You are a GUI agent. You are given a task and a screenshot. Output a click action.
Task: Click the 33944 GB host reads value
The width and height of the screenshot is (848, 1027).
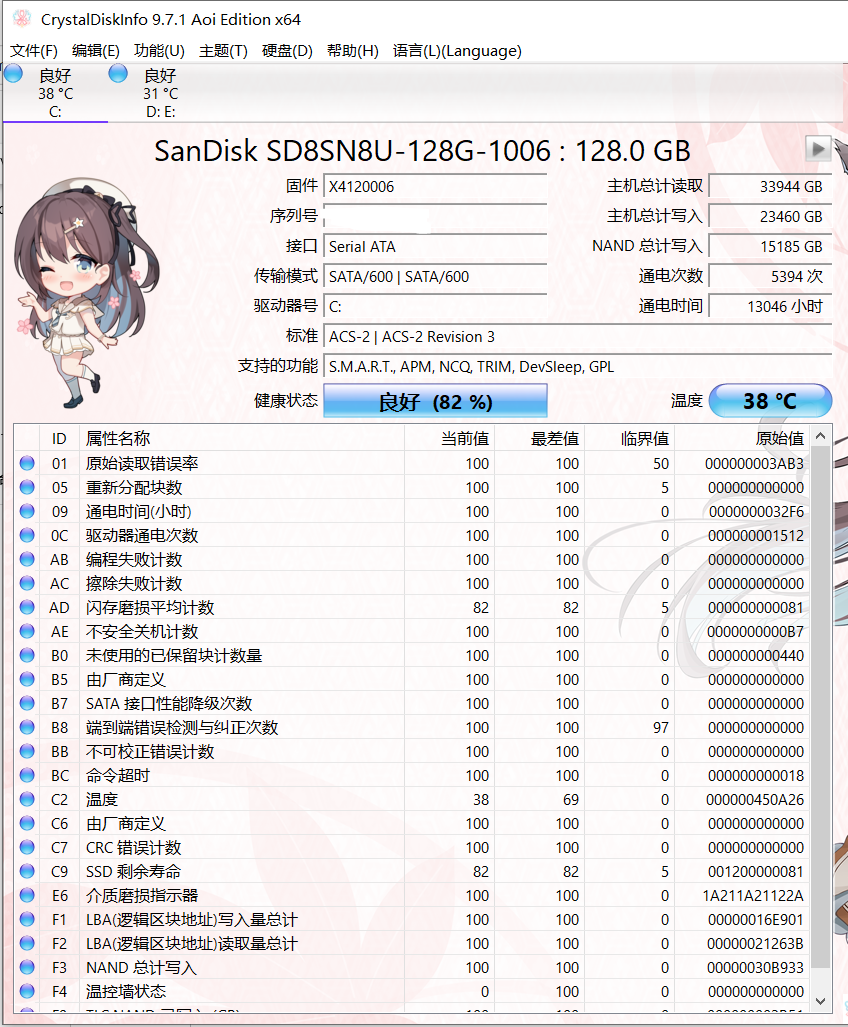770,187
